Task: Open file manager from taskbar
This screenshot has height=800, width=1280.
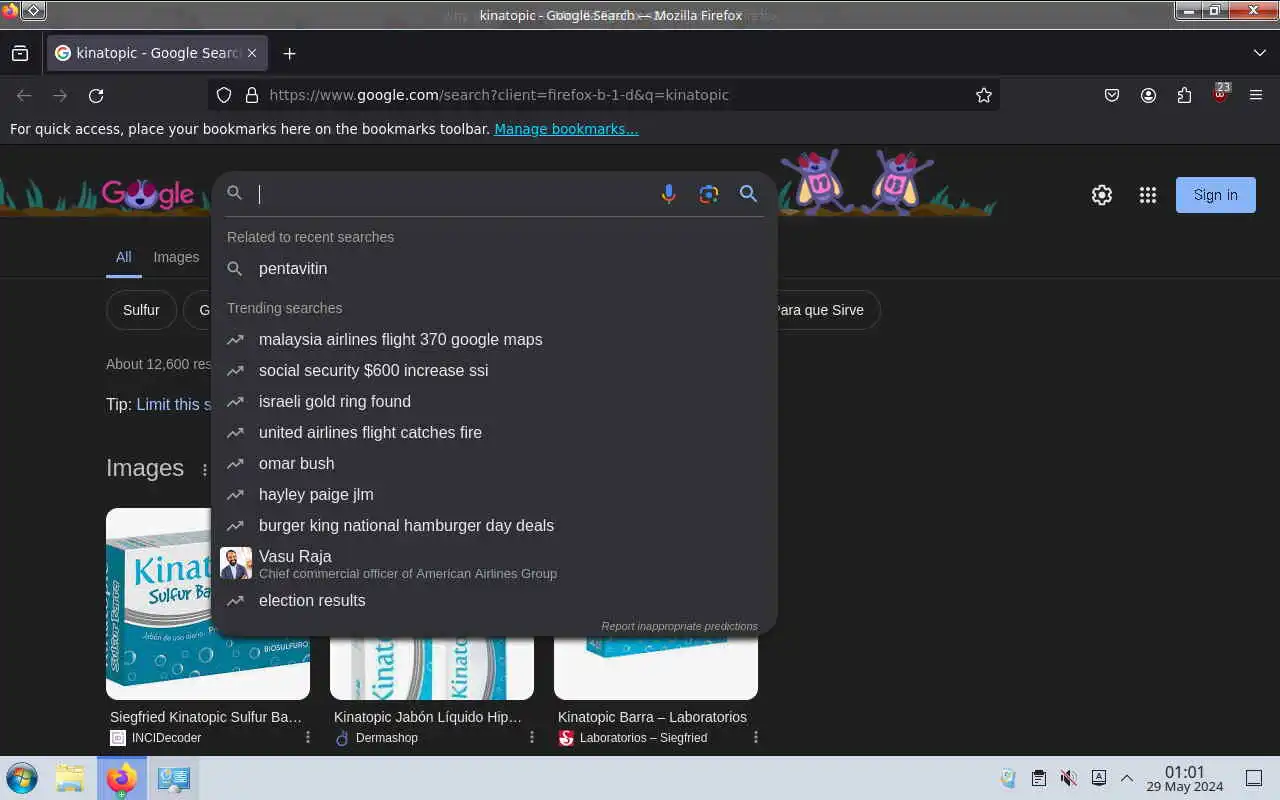Action: (70, 778)
